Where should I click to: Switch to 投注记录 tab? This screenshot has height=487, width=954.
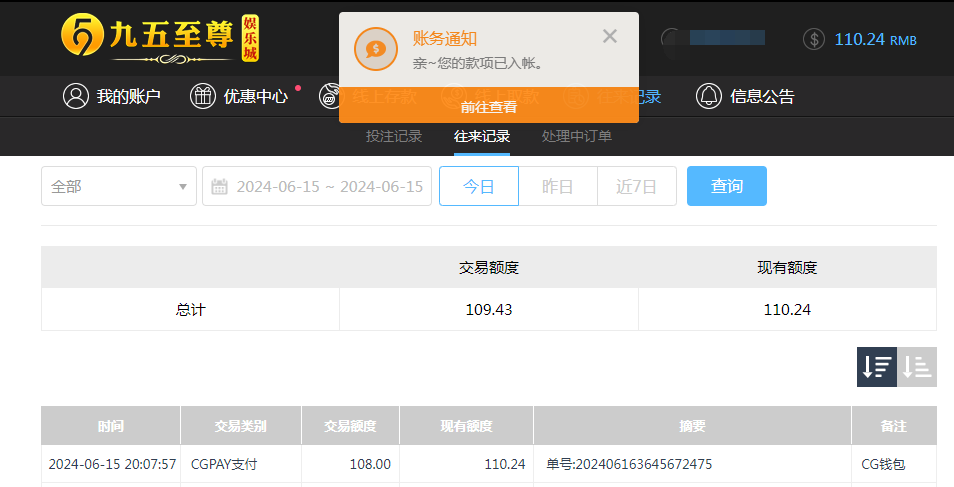coord(394,136)
